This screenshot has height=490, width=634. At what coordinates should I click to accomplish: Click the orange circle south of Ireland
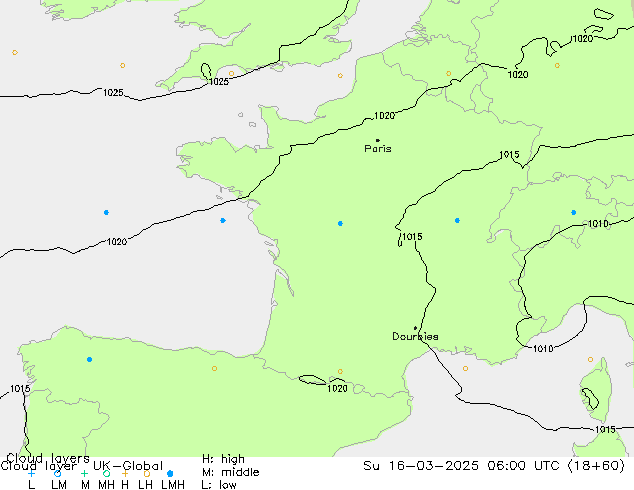[x=123, y=65]
